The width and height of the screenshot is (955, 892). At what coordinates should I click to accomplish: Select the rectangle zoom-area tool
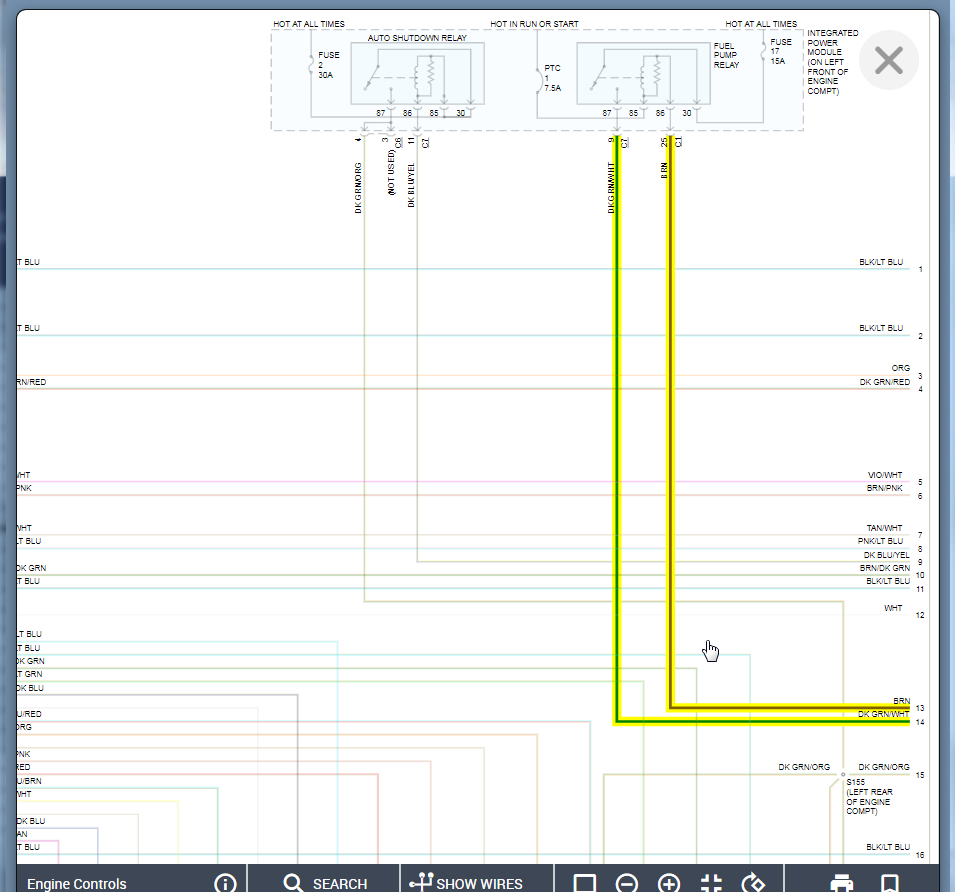[585, 883]
